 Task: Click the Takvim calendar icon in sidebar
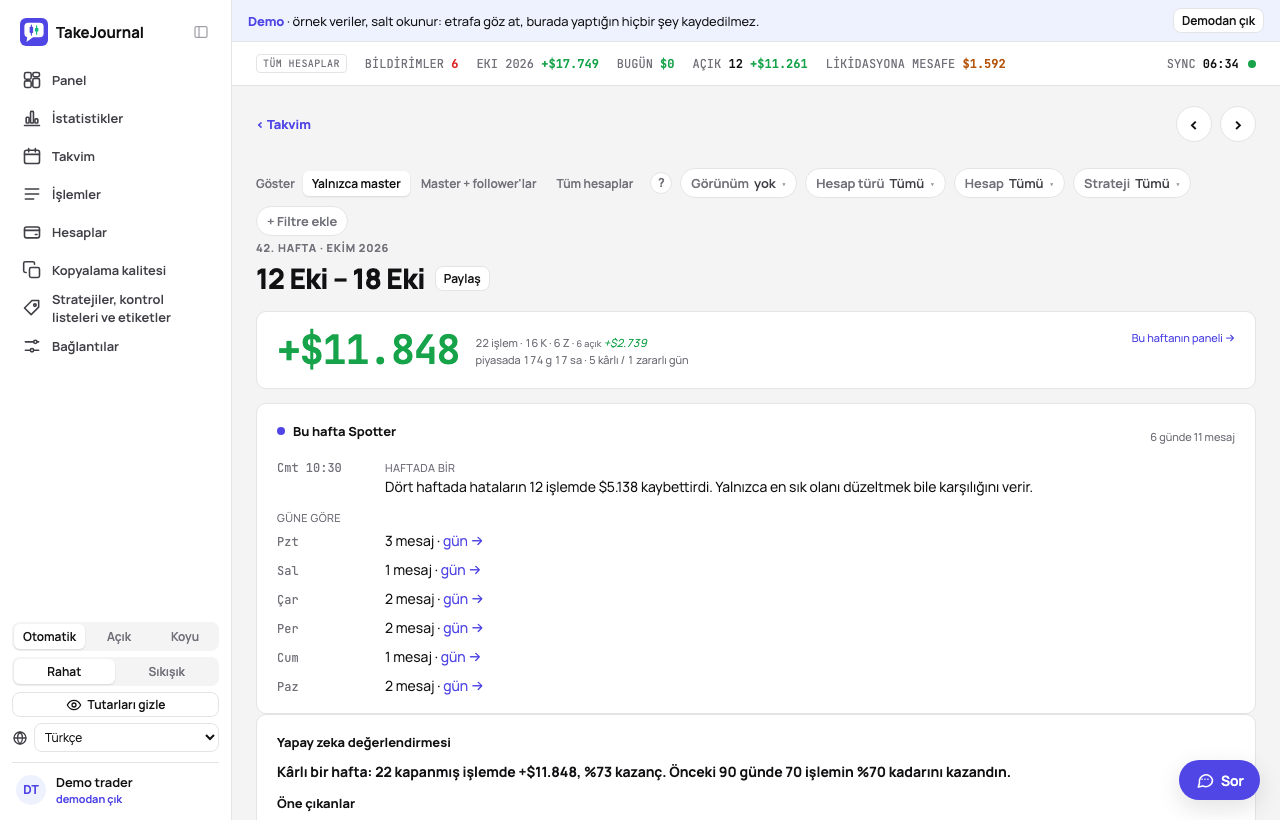32,156
